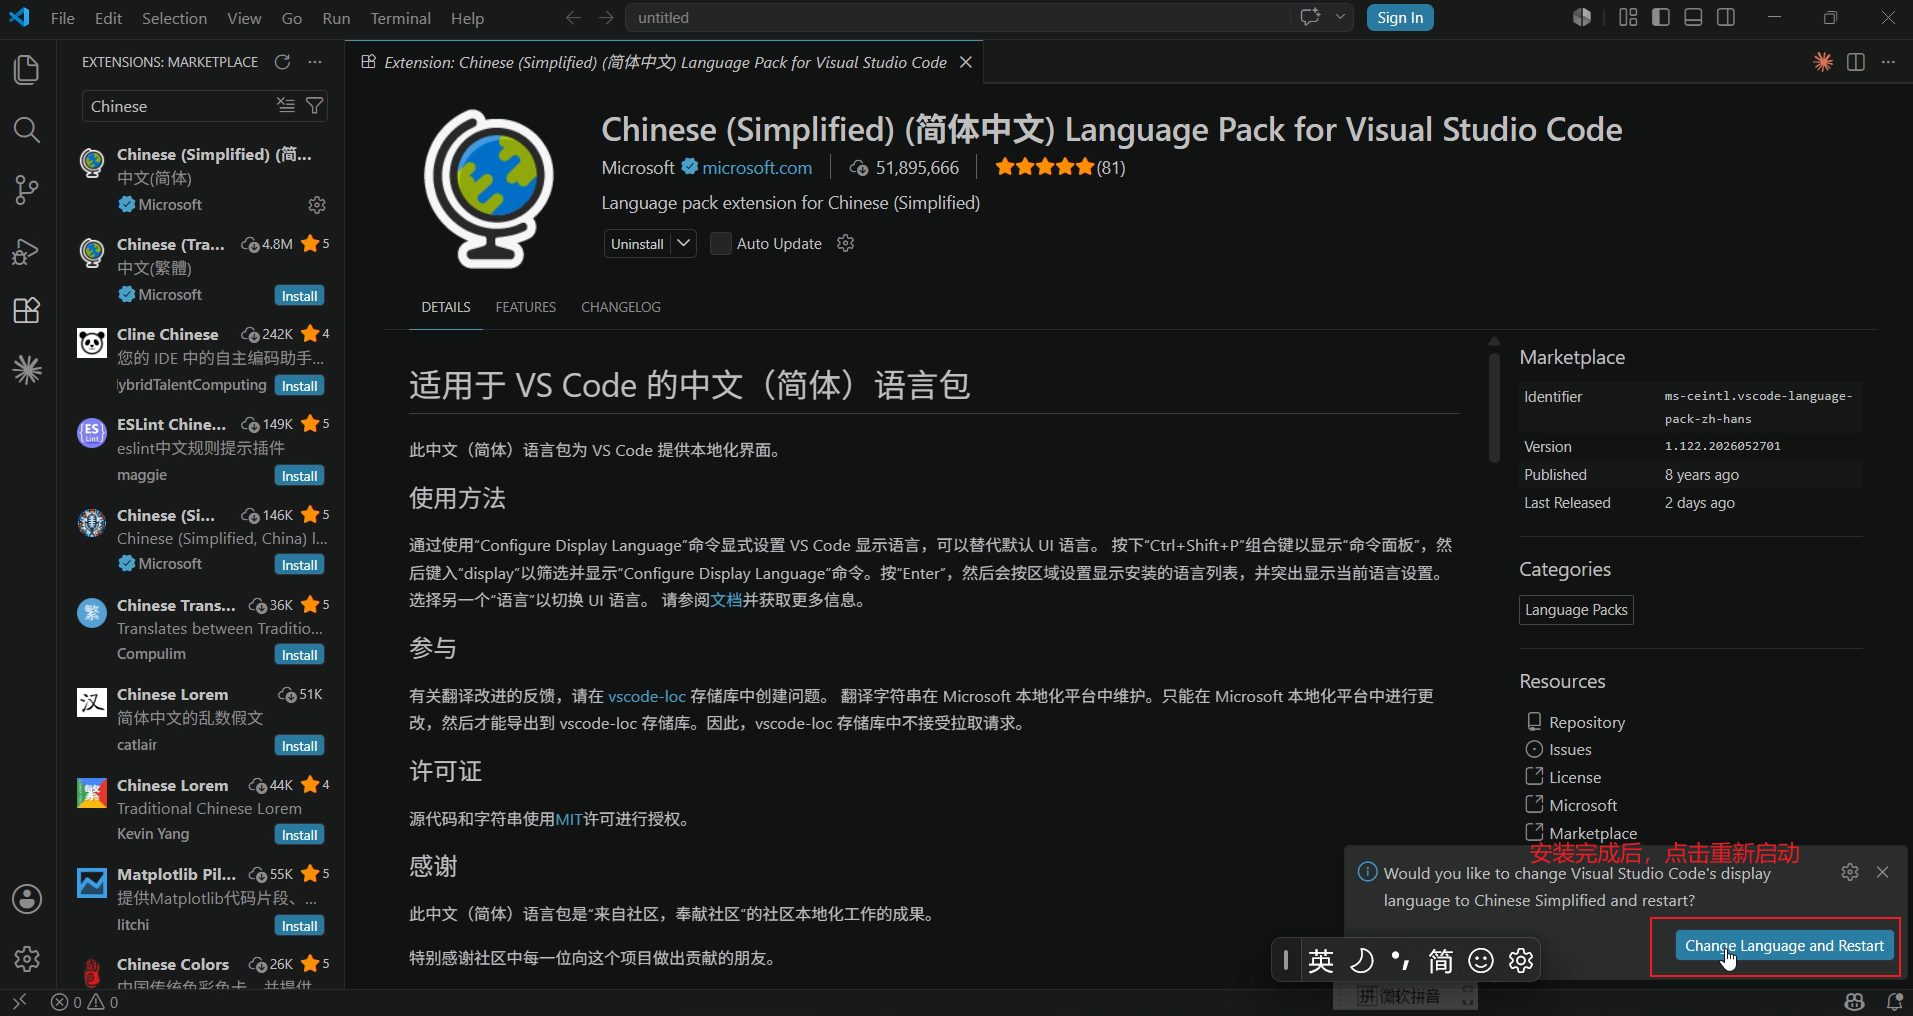Open the Edit menu
This screenshot has width=1913, height=1016.
coord(108,18)
